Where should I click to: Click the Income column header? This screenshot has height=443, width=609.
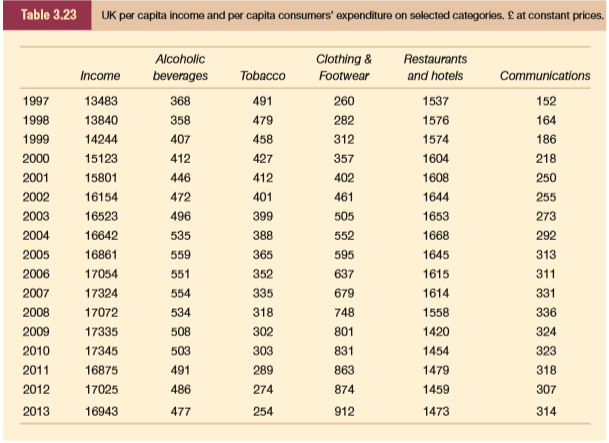point(100,76)
